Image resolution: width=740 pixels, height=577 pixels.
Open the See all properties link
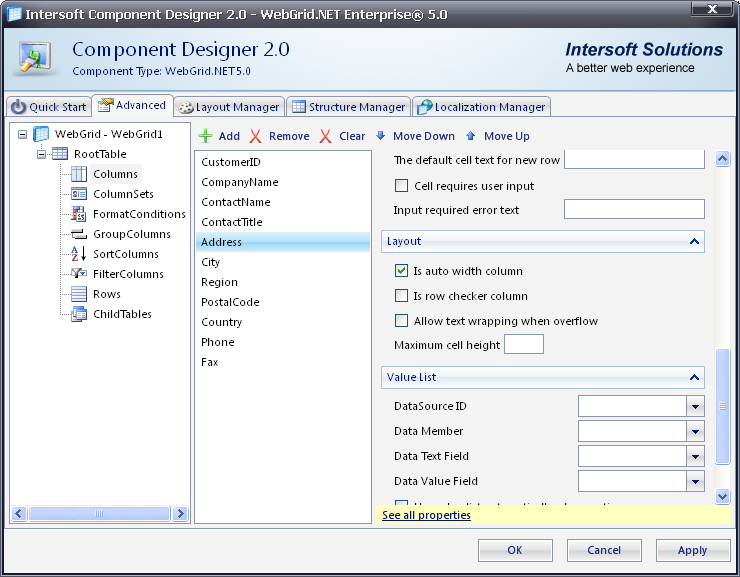point(426,515)
